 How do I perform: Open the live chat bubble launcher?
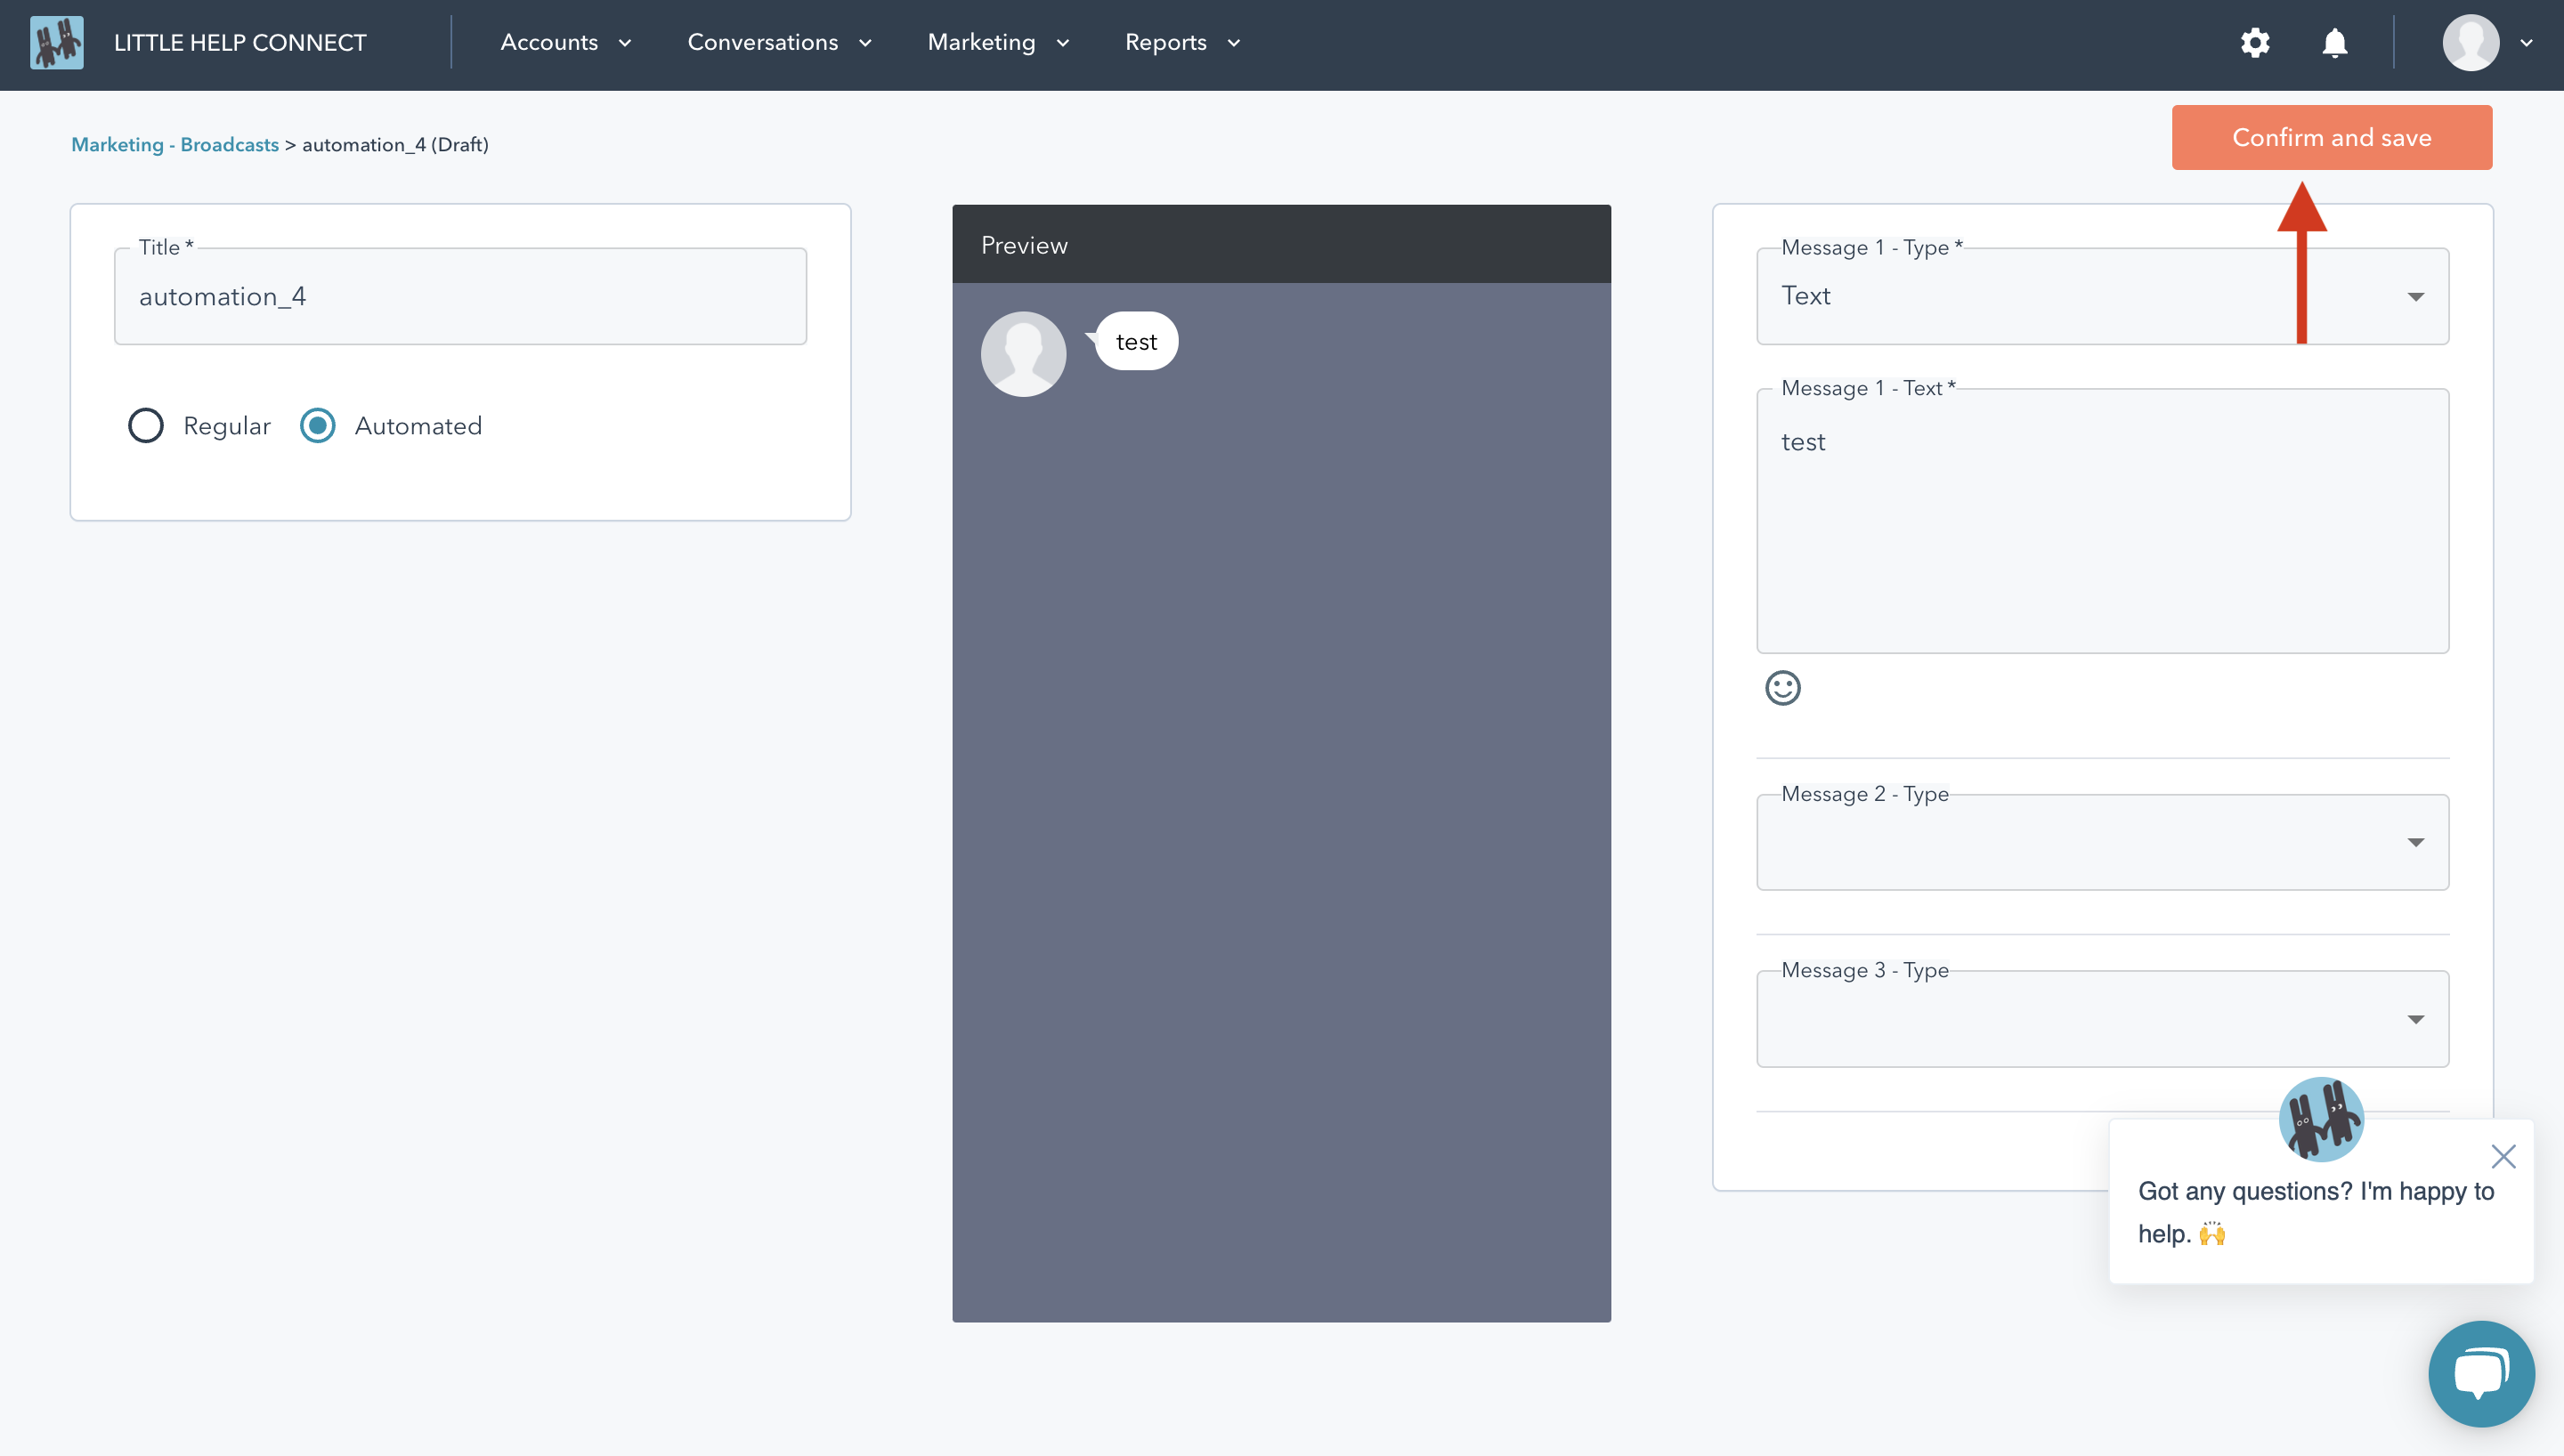pyautogui.click(x=2481, y=1373)
